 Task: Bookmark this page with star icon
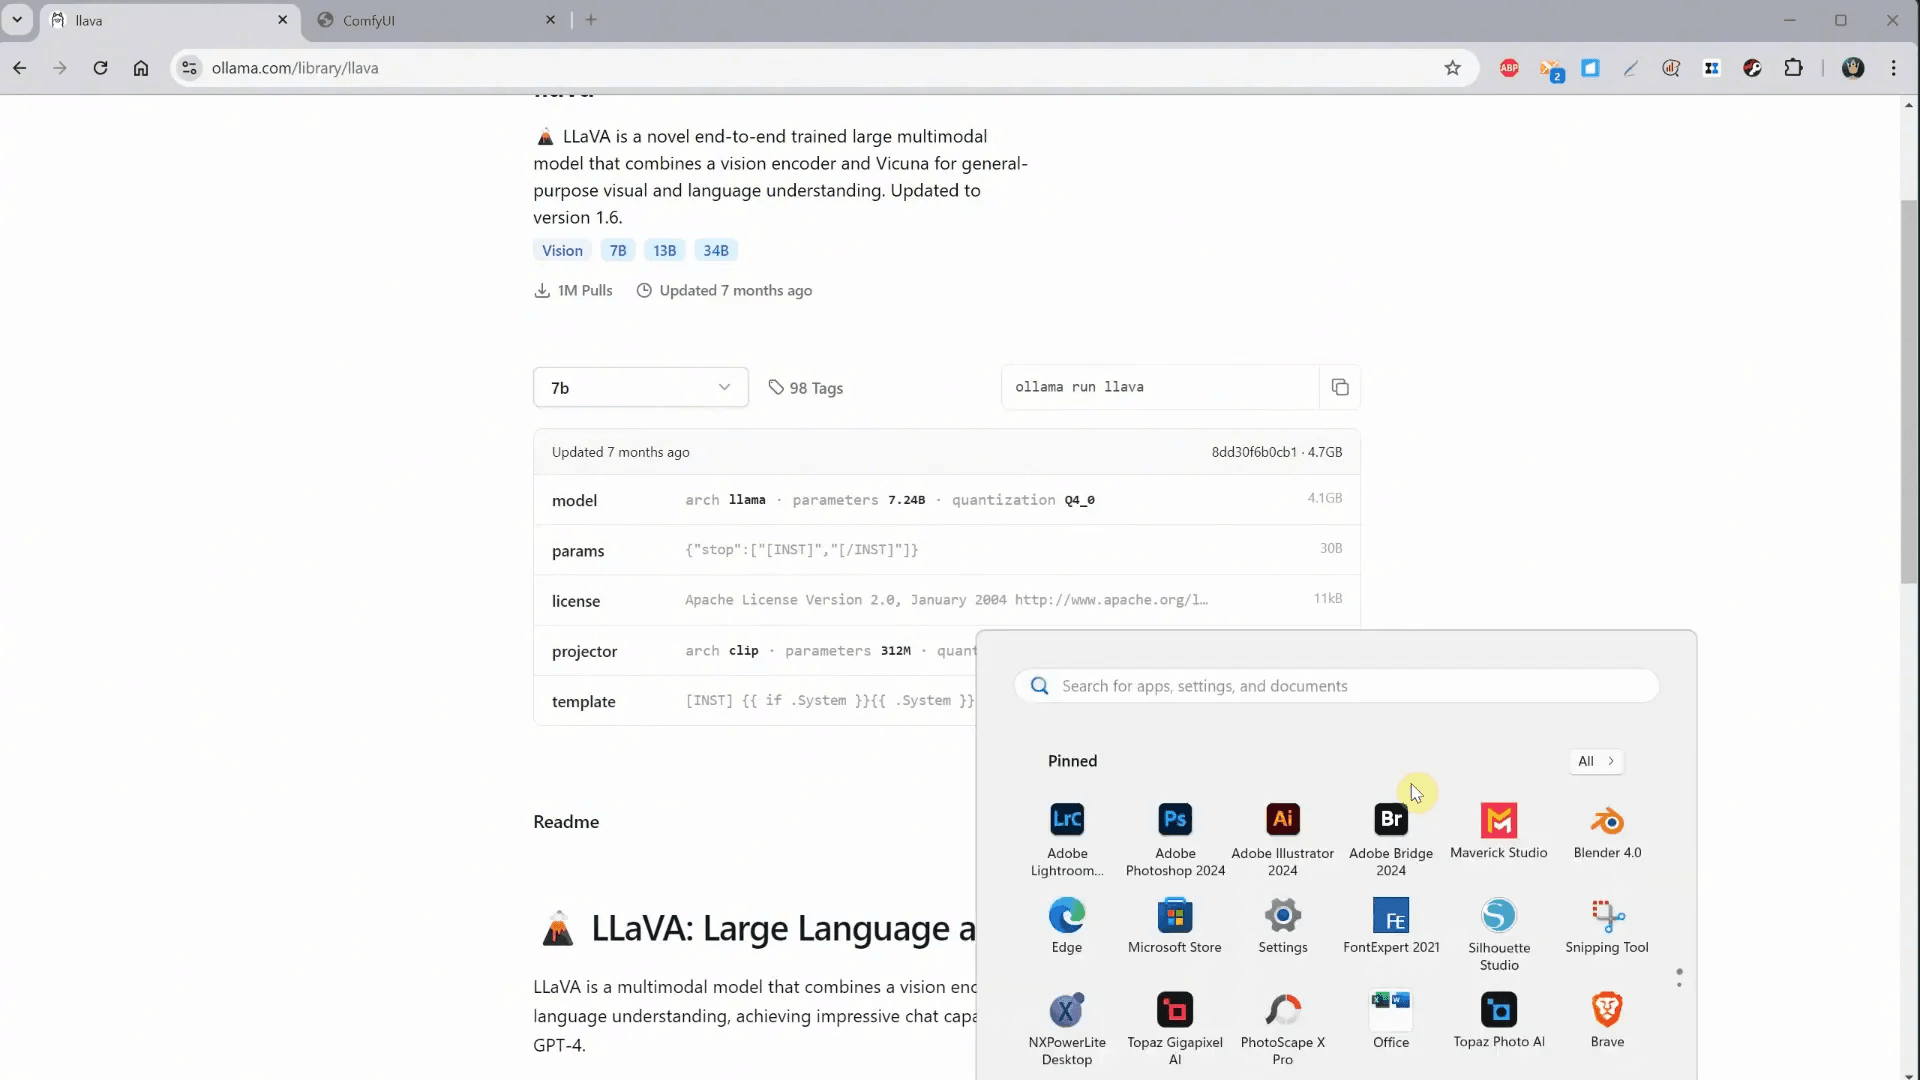click(1452, 68)
